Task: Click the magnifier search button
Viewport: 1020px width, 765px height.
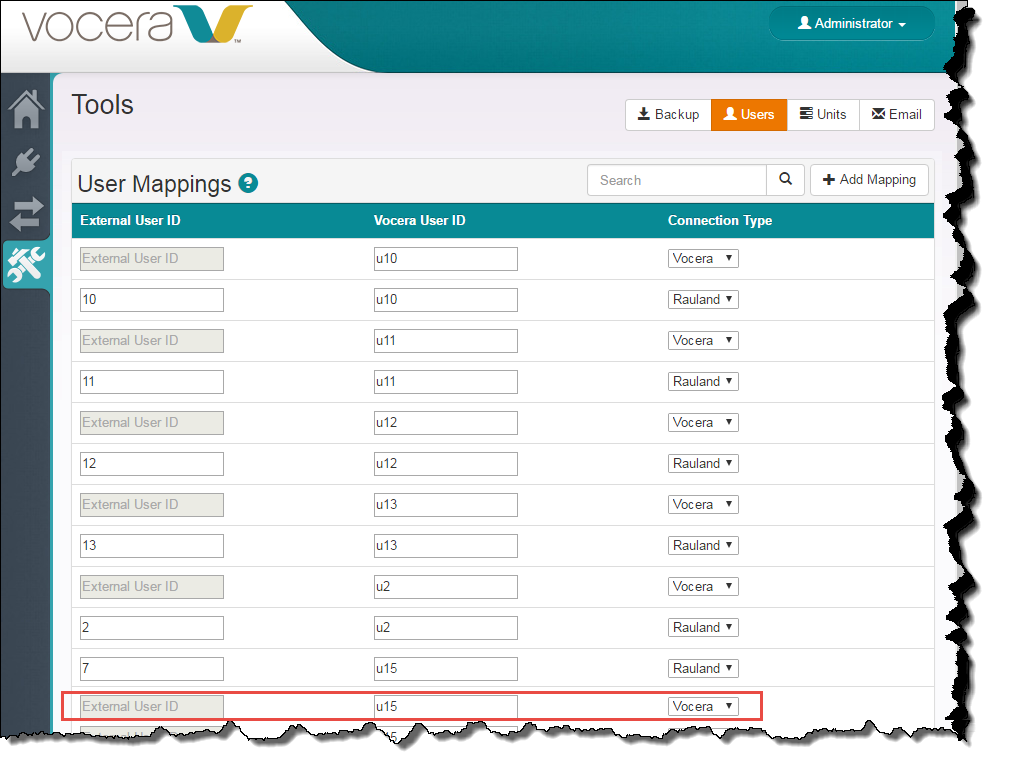Action: pyautogui.click(x=785, y=180)
